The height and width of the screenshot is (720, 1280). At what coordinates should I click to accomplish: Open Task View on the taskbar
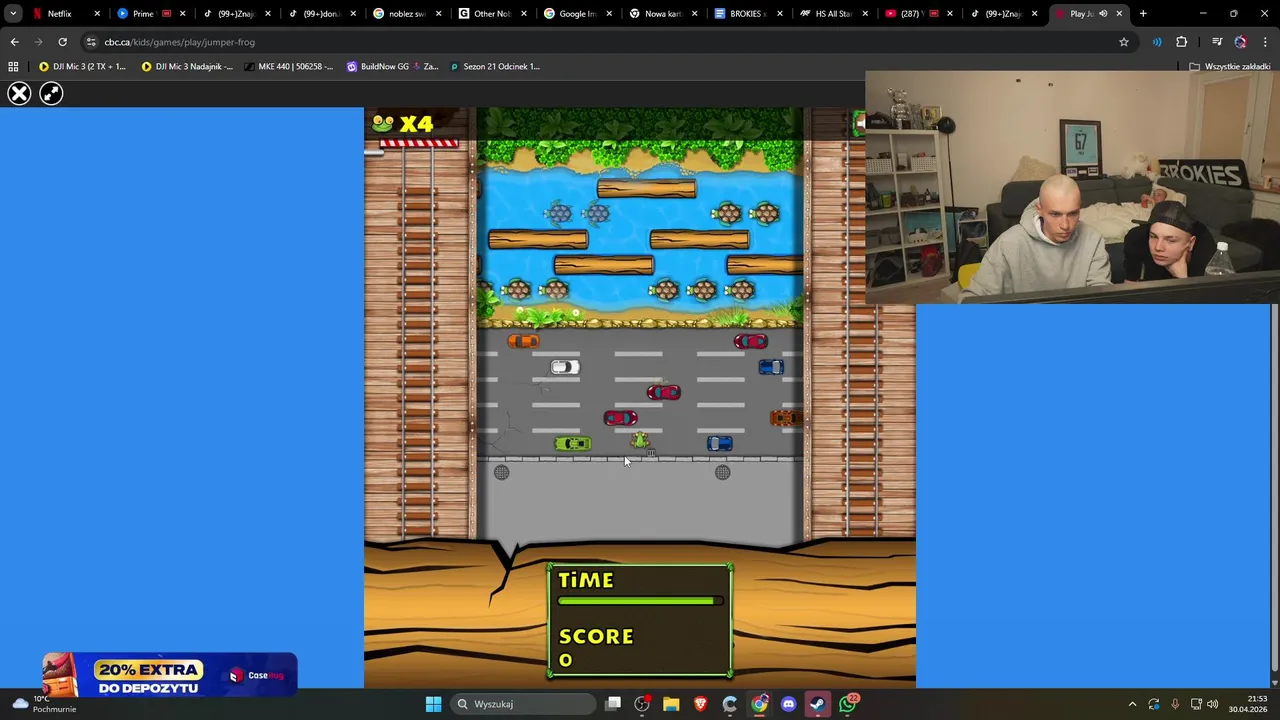[613, 704]
